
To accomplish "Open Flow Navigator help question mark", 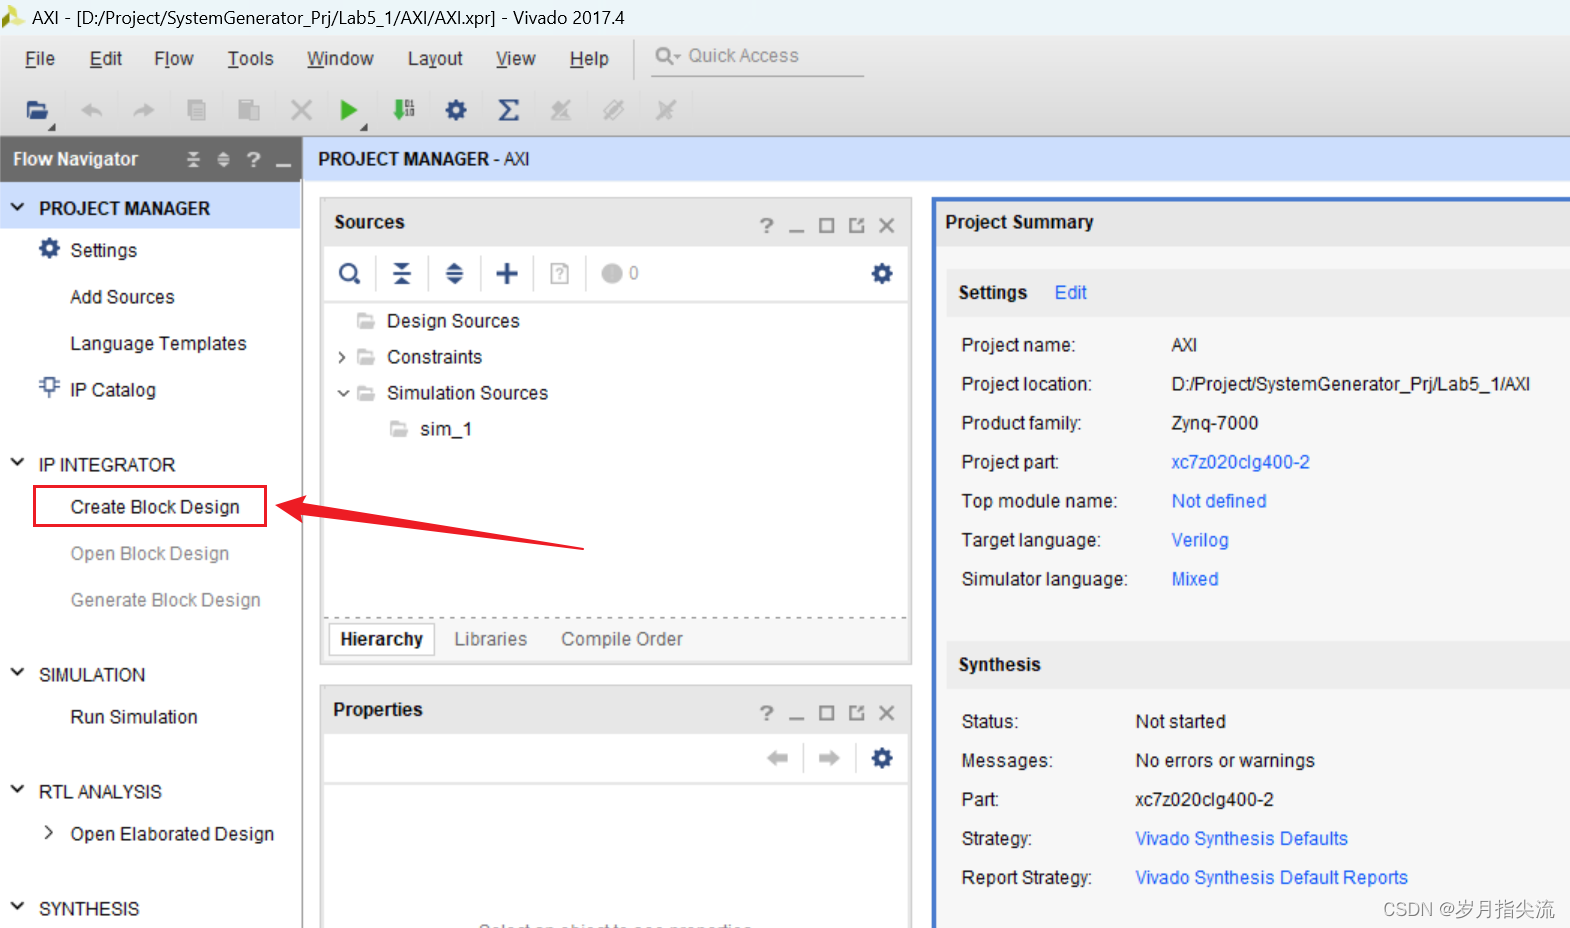I will point(254,159).
